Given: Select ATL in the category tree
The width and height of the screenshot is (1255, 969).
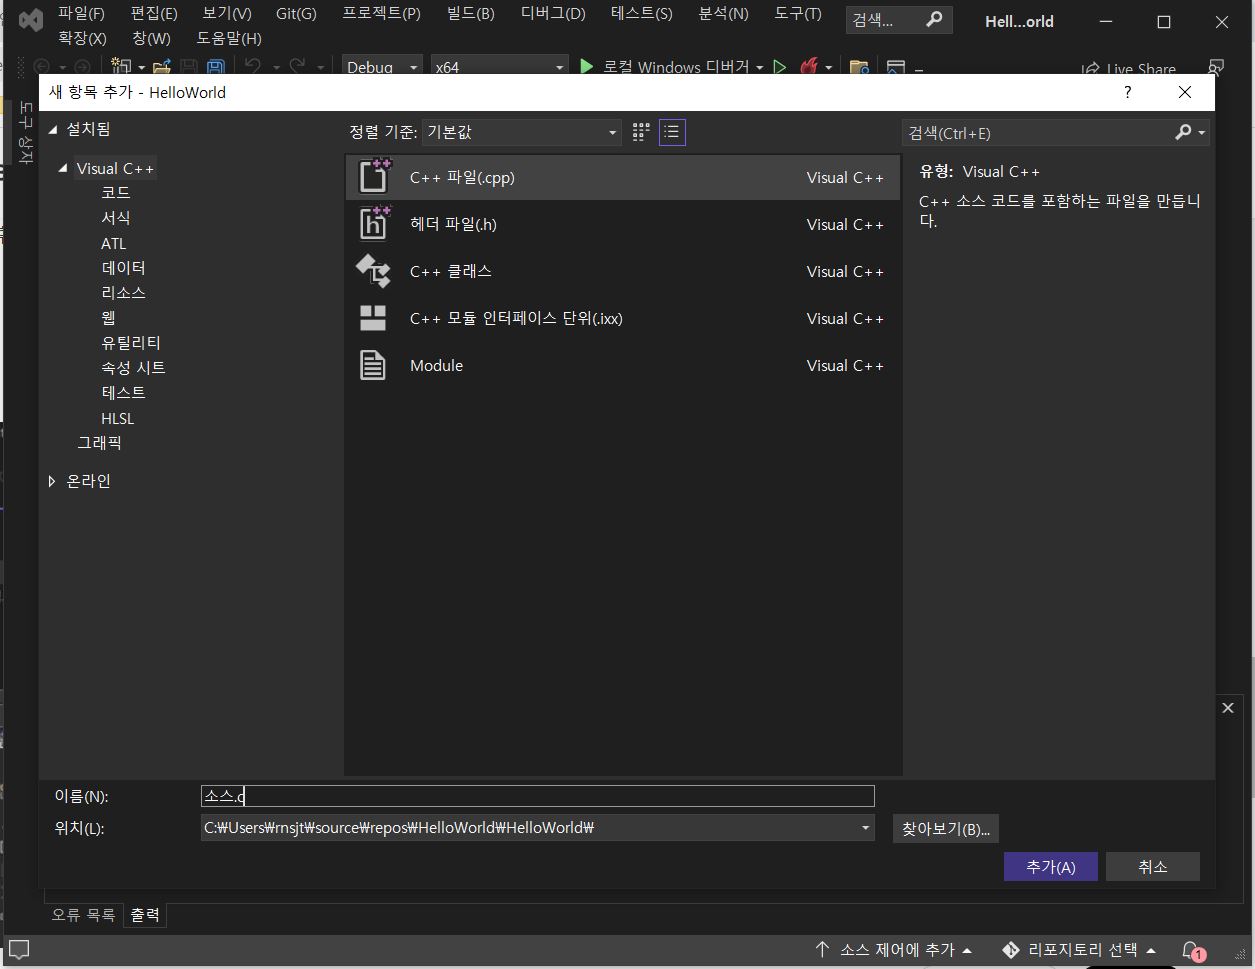Looking at the screenshot, I should tap(114, 243).
